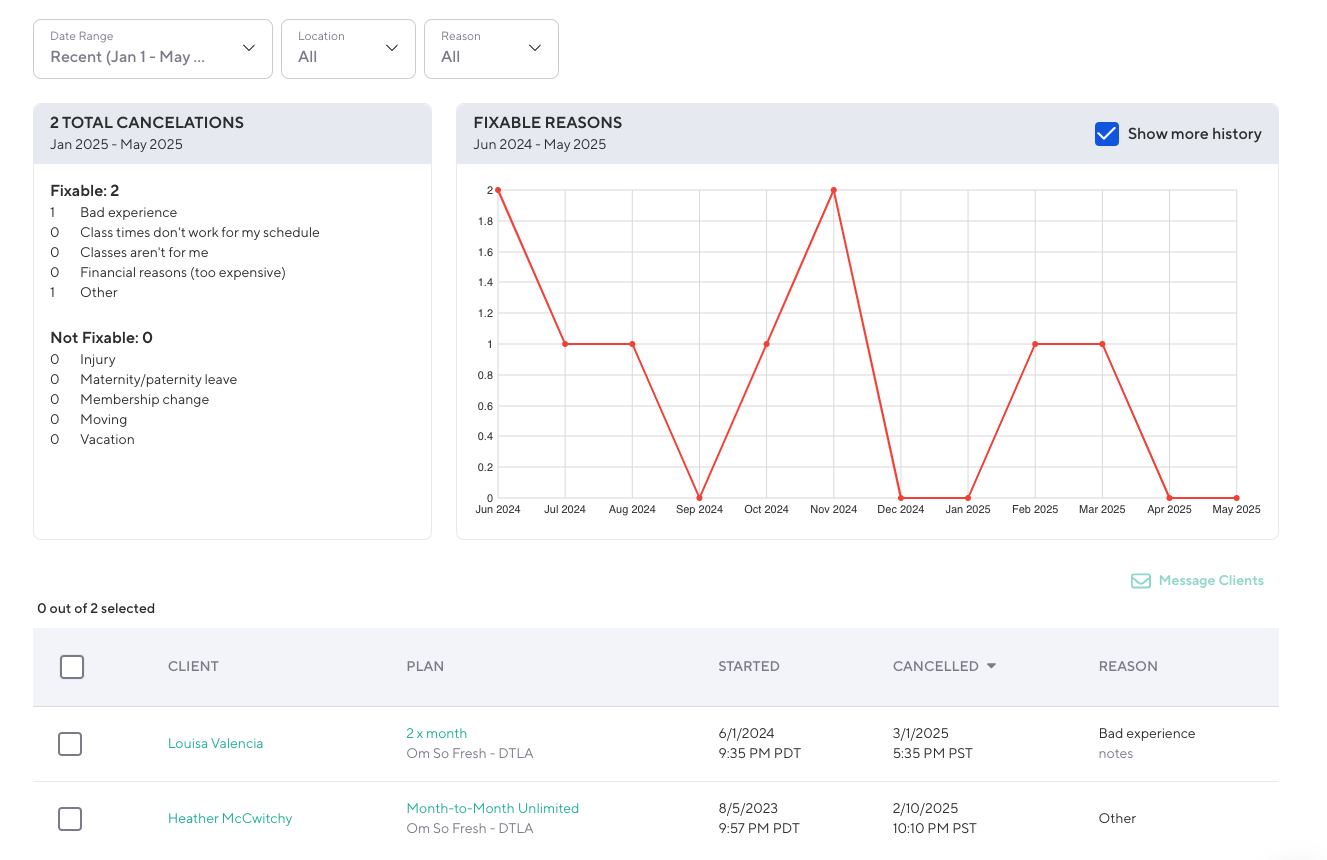1327x860 pixels.
Task: Open Louisa Valencia client profile link
Action: point(215,744)
